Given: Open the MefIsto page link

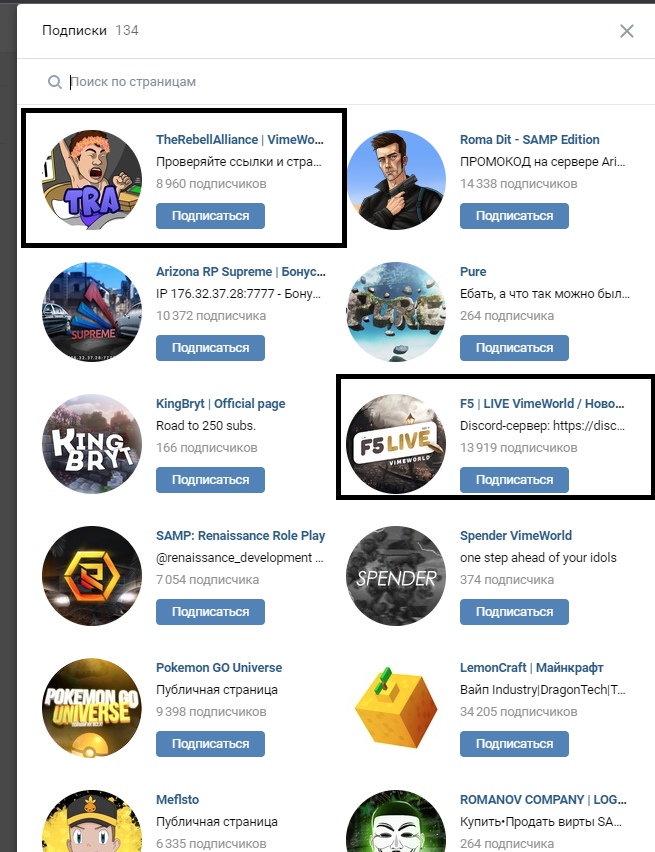Looking at the screenshot, I should coord(177,800).
